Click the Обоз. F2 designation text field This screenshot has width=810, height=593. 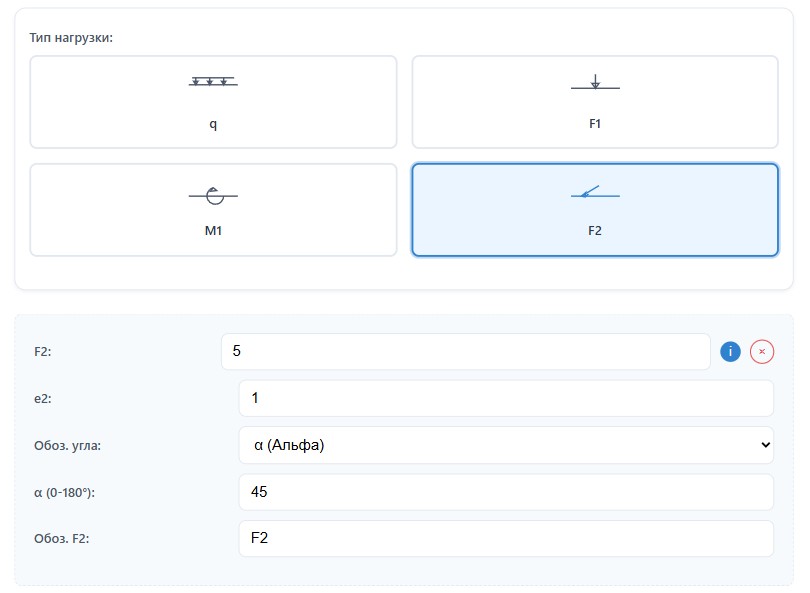coord(505,538)
